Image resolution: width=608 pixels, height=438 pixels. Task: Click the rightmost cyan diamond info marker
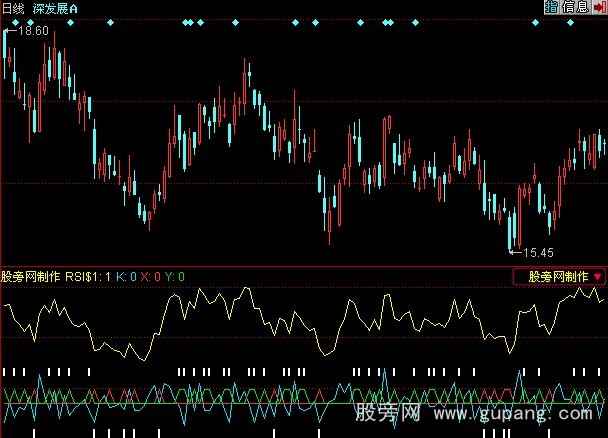click(x=570, y=22)
